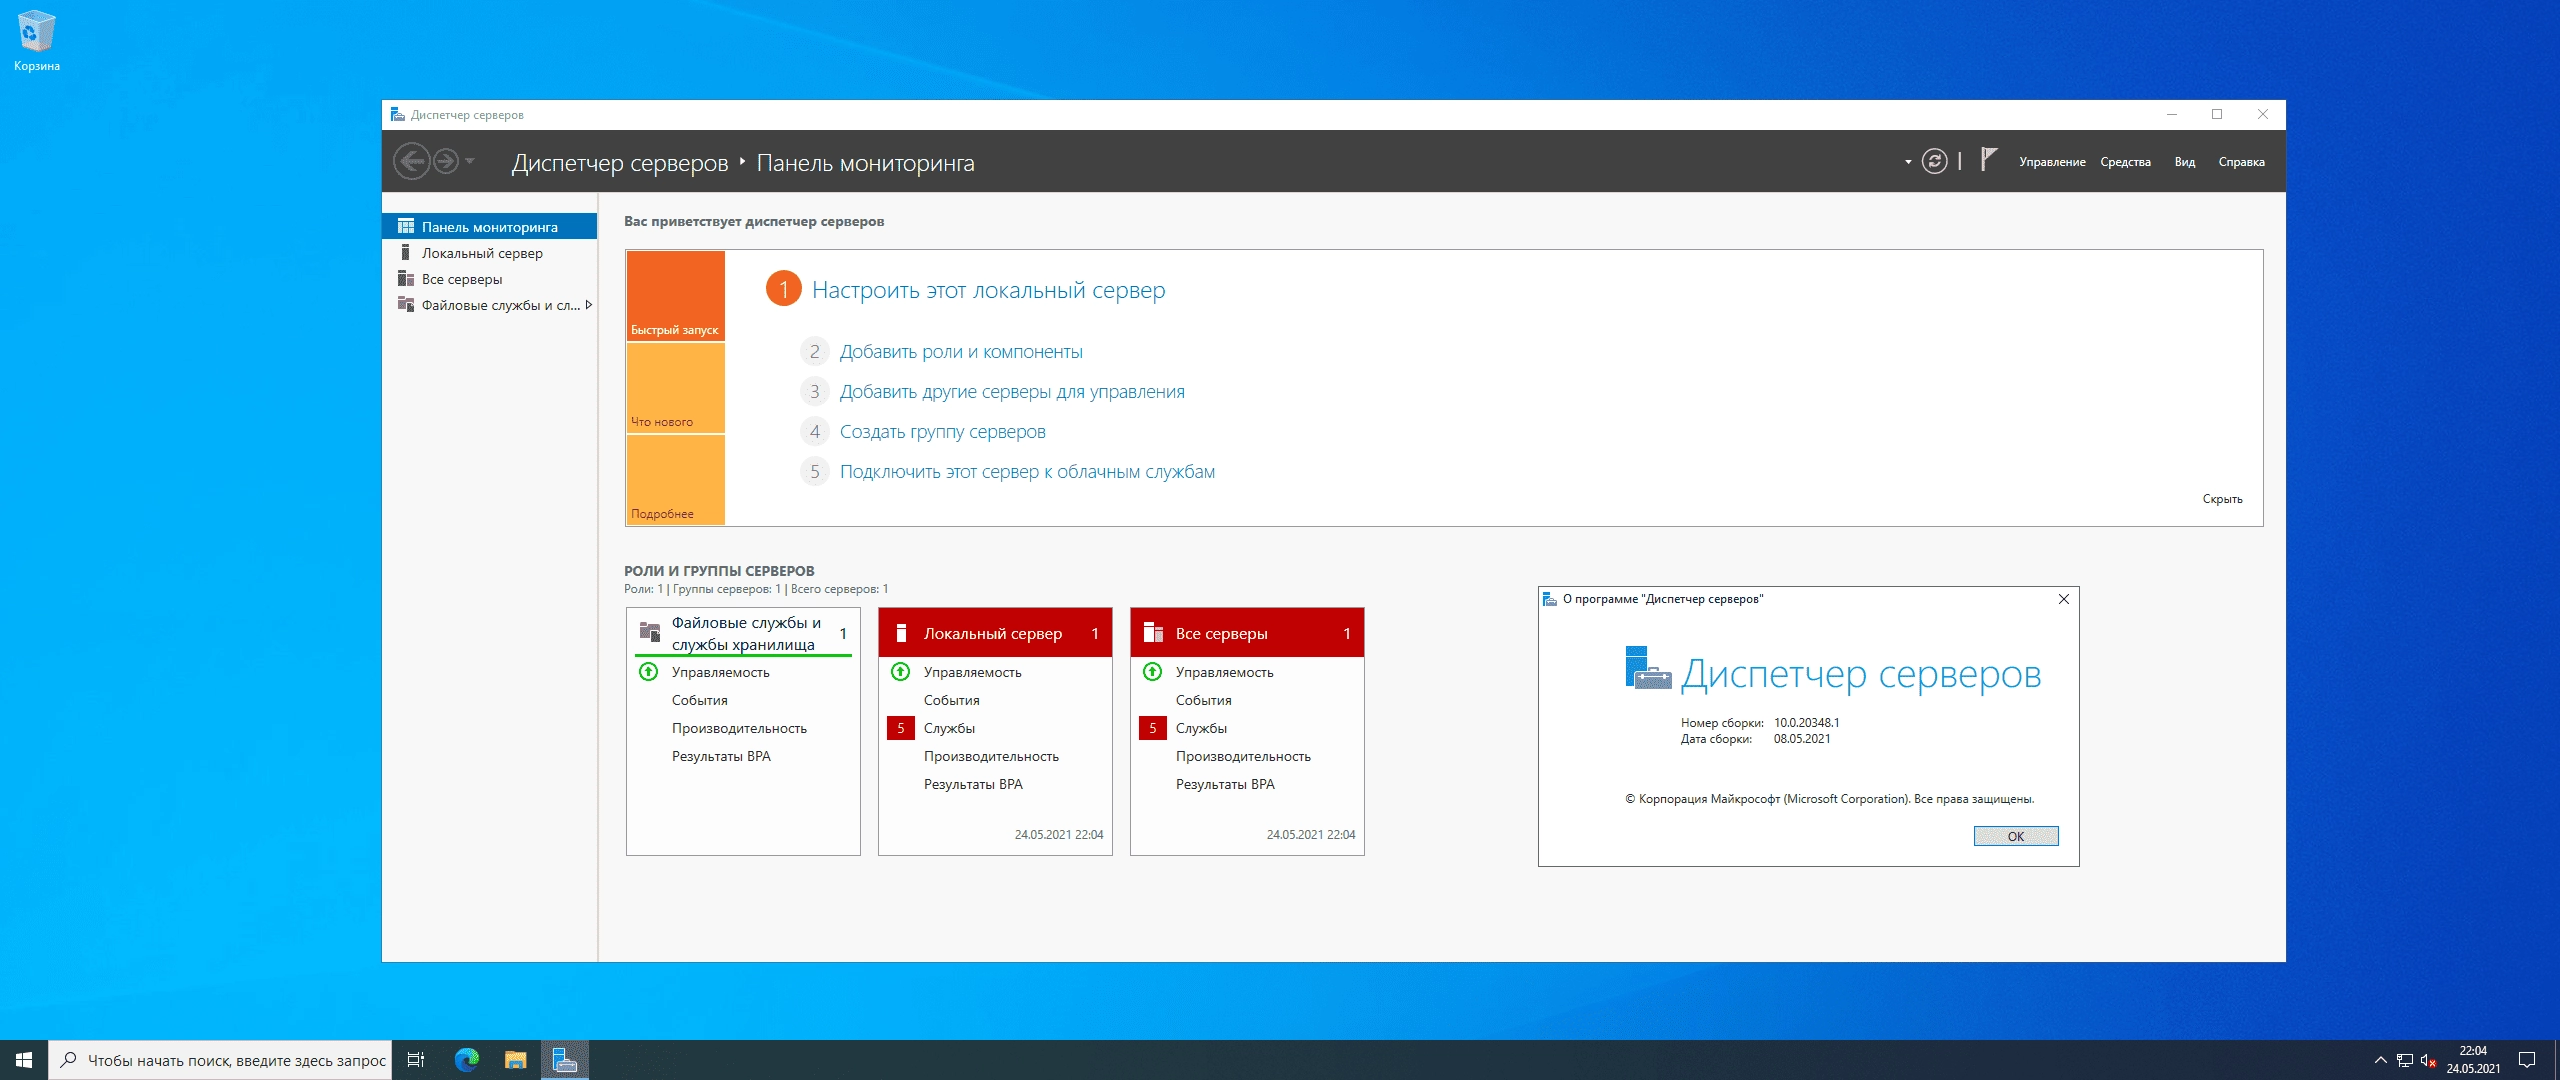Click orange step 1 circle icon

tap(784, 290)
